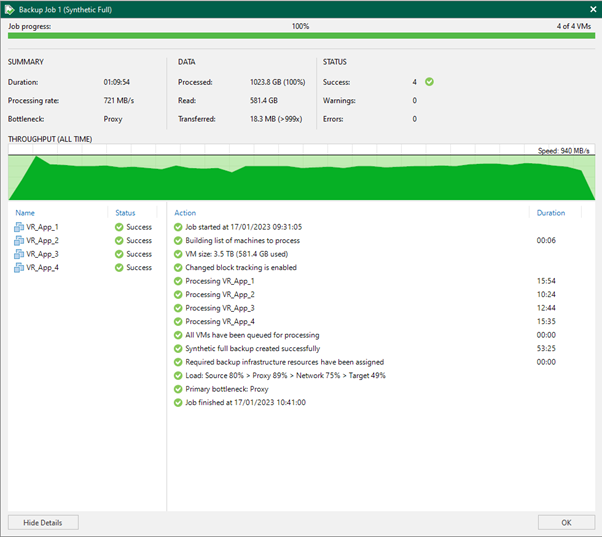Screen dimensions: 602x537
Task: Click the check icon for Processing VR_App_3 action
Action: coord(178,308)
